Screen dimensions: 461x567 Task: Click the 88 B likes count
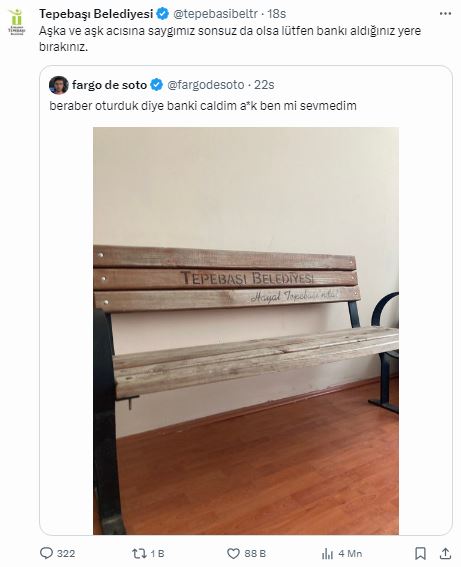pos(255,554)
